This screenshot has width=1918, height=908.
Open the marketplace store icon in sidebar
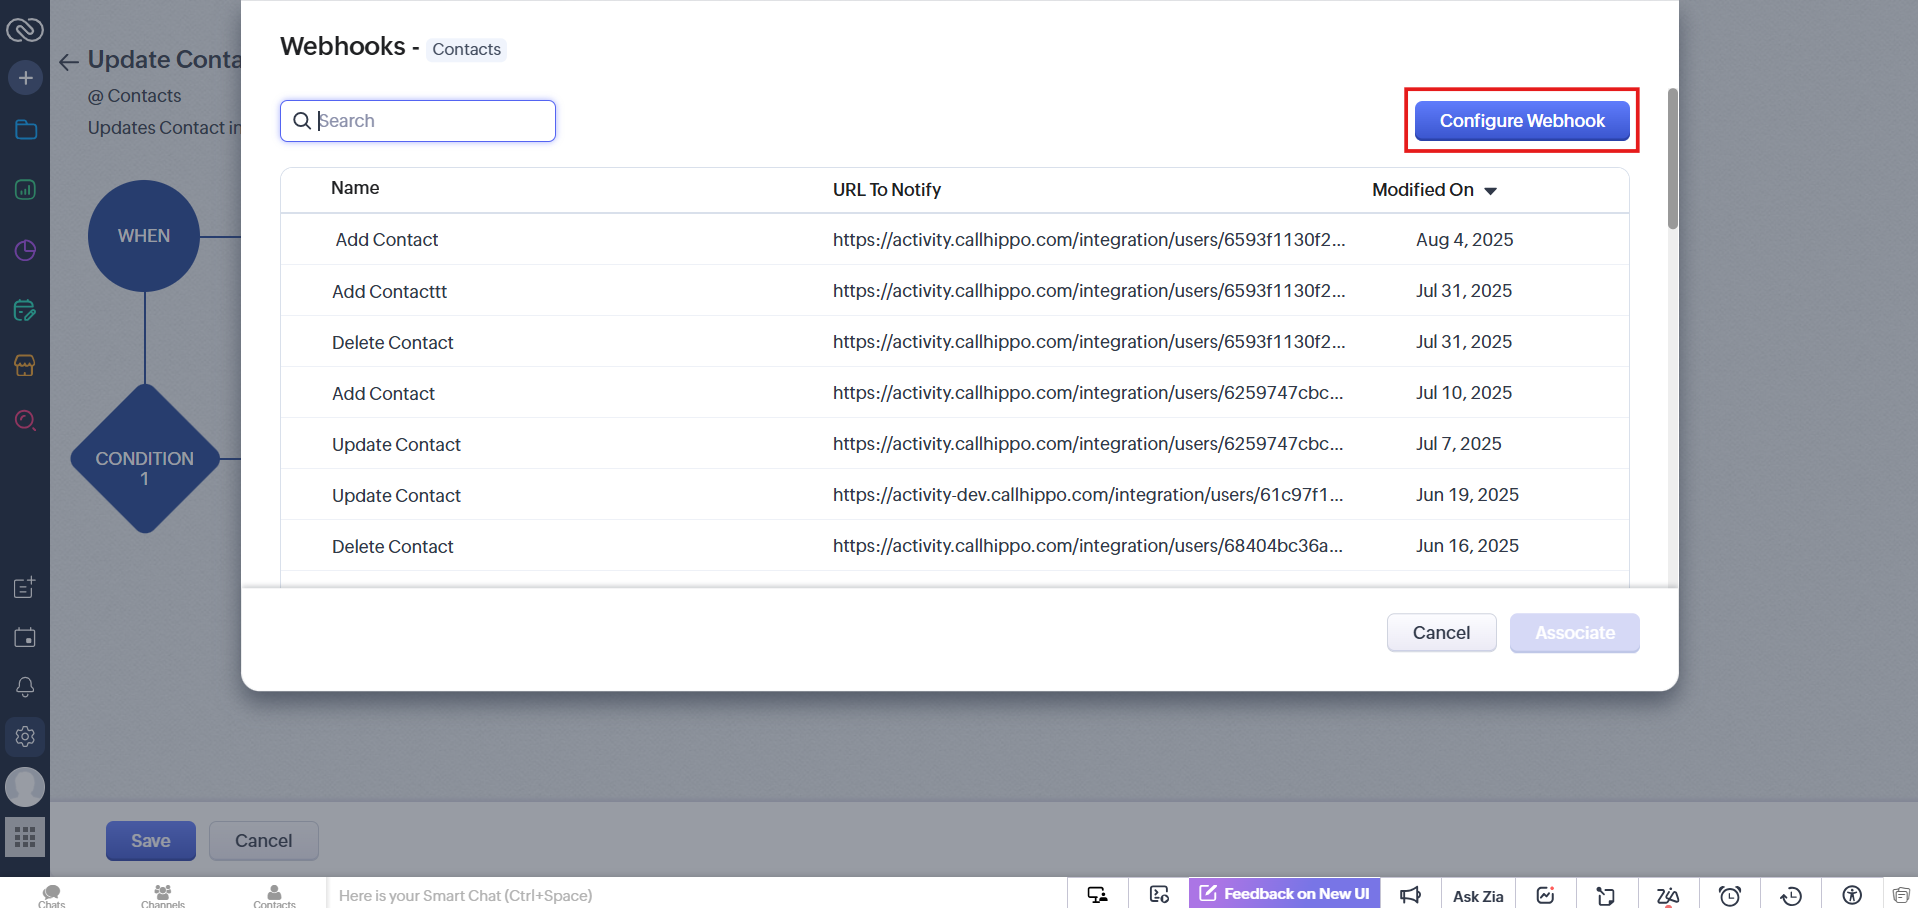[25, 365]
